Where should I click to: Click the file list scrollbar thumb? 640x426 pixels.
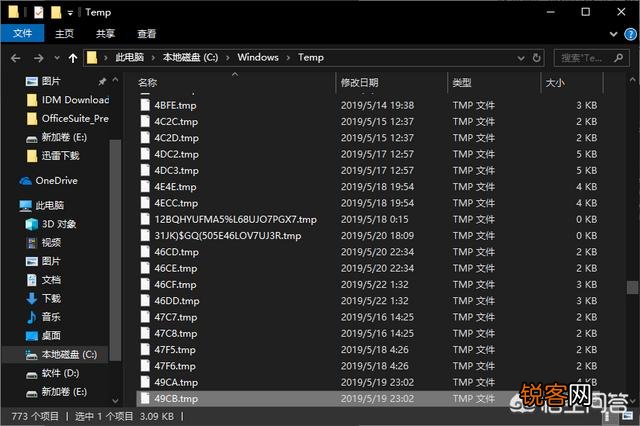[x=632, y=287]
